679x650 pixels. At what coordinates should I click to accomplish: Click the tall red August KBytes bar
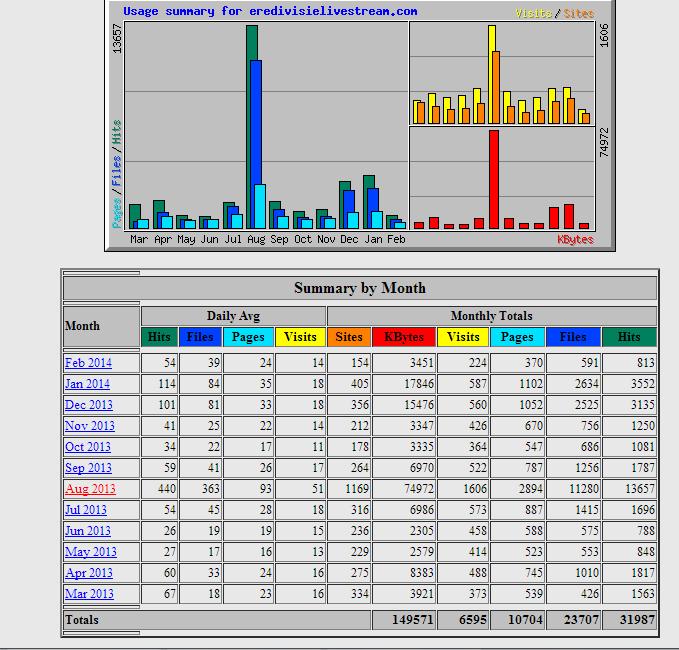(494, 179)
